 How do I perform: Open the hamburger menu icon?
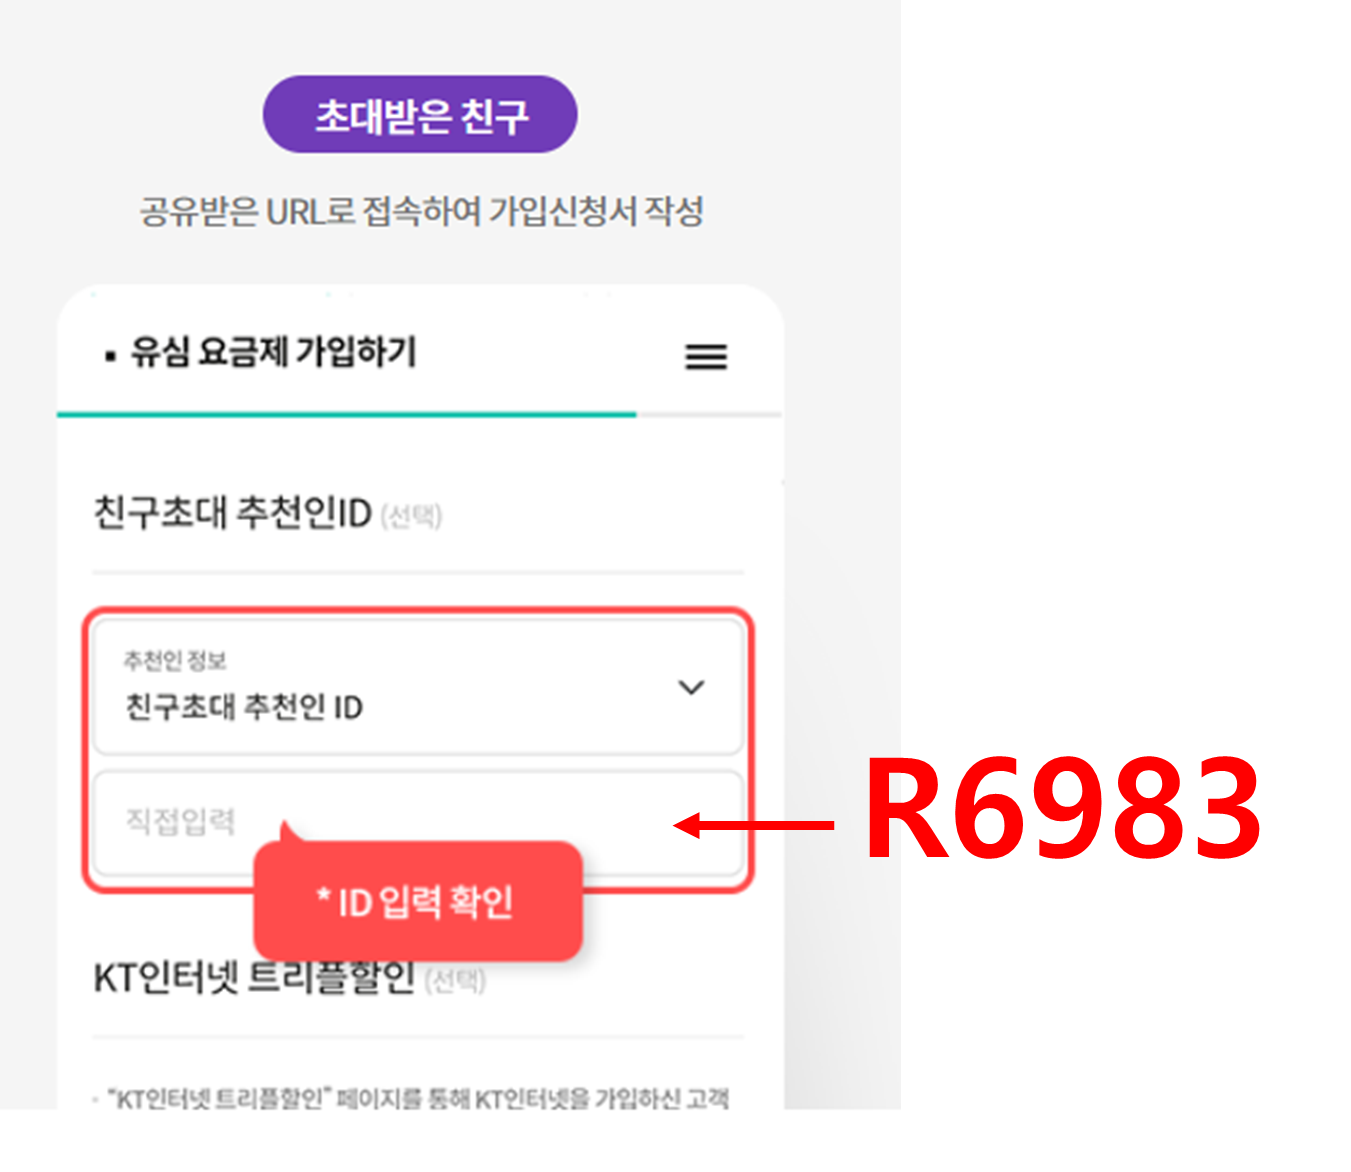[x=706, y=356]
